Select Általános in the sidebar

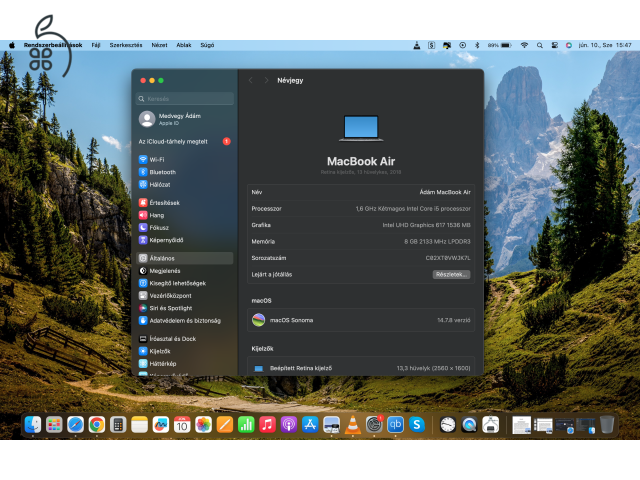tap(184, 258)
